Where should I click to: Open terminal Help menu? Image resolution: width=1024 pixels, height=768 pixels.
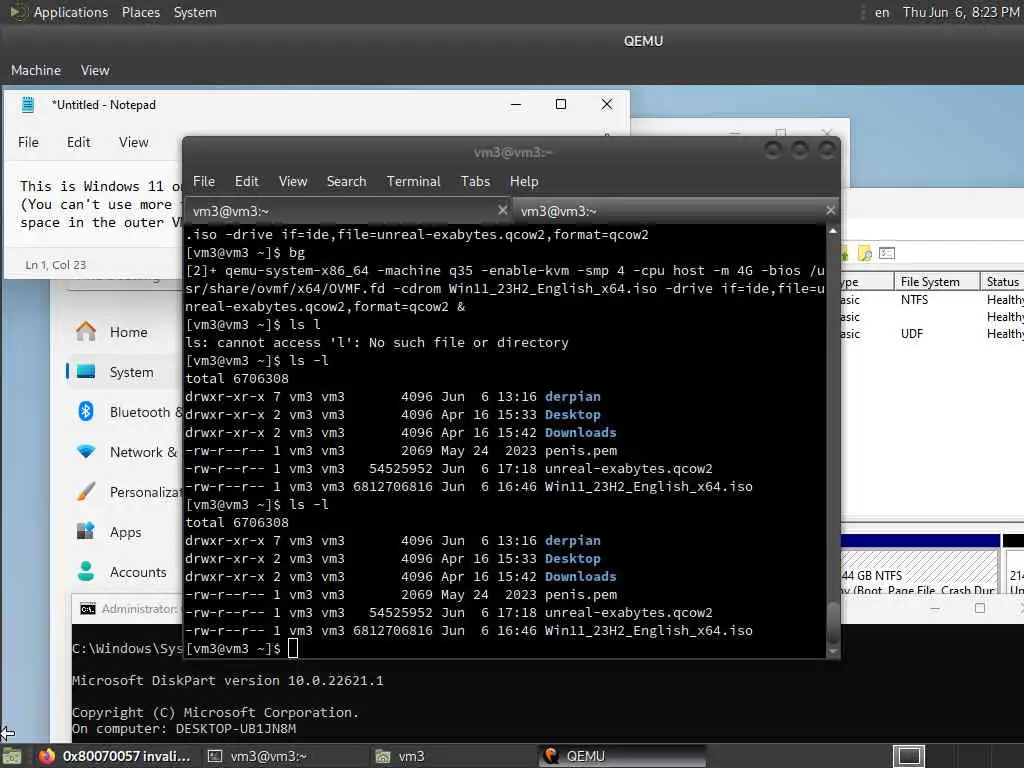(x=524, y=181)
